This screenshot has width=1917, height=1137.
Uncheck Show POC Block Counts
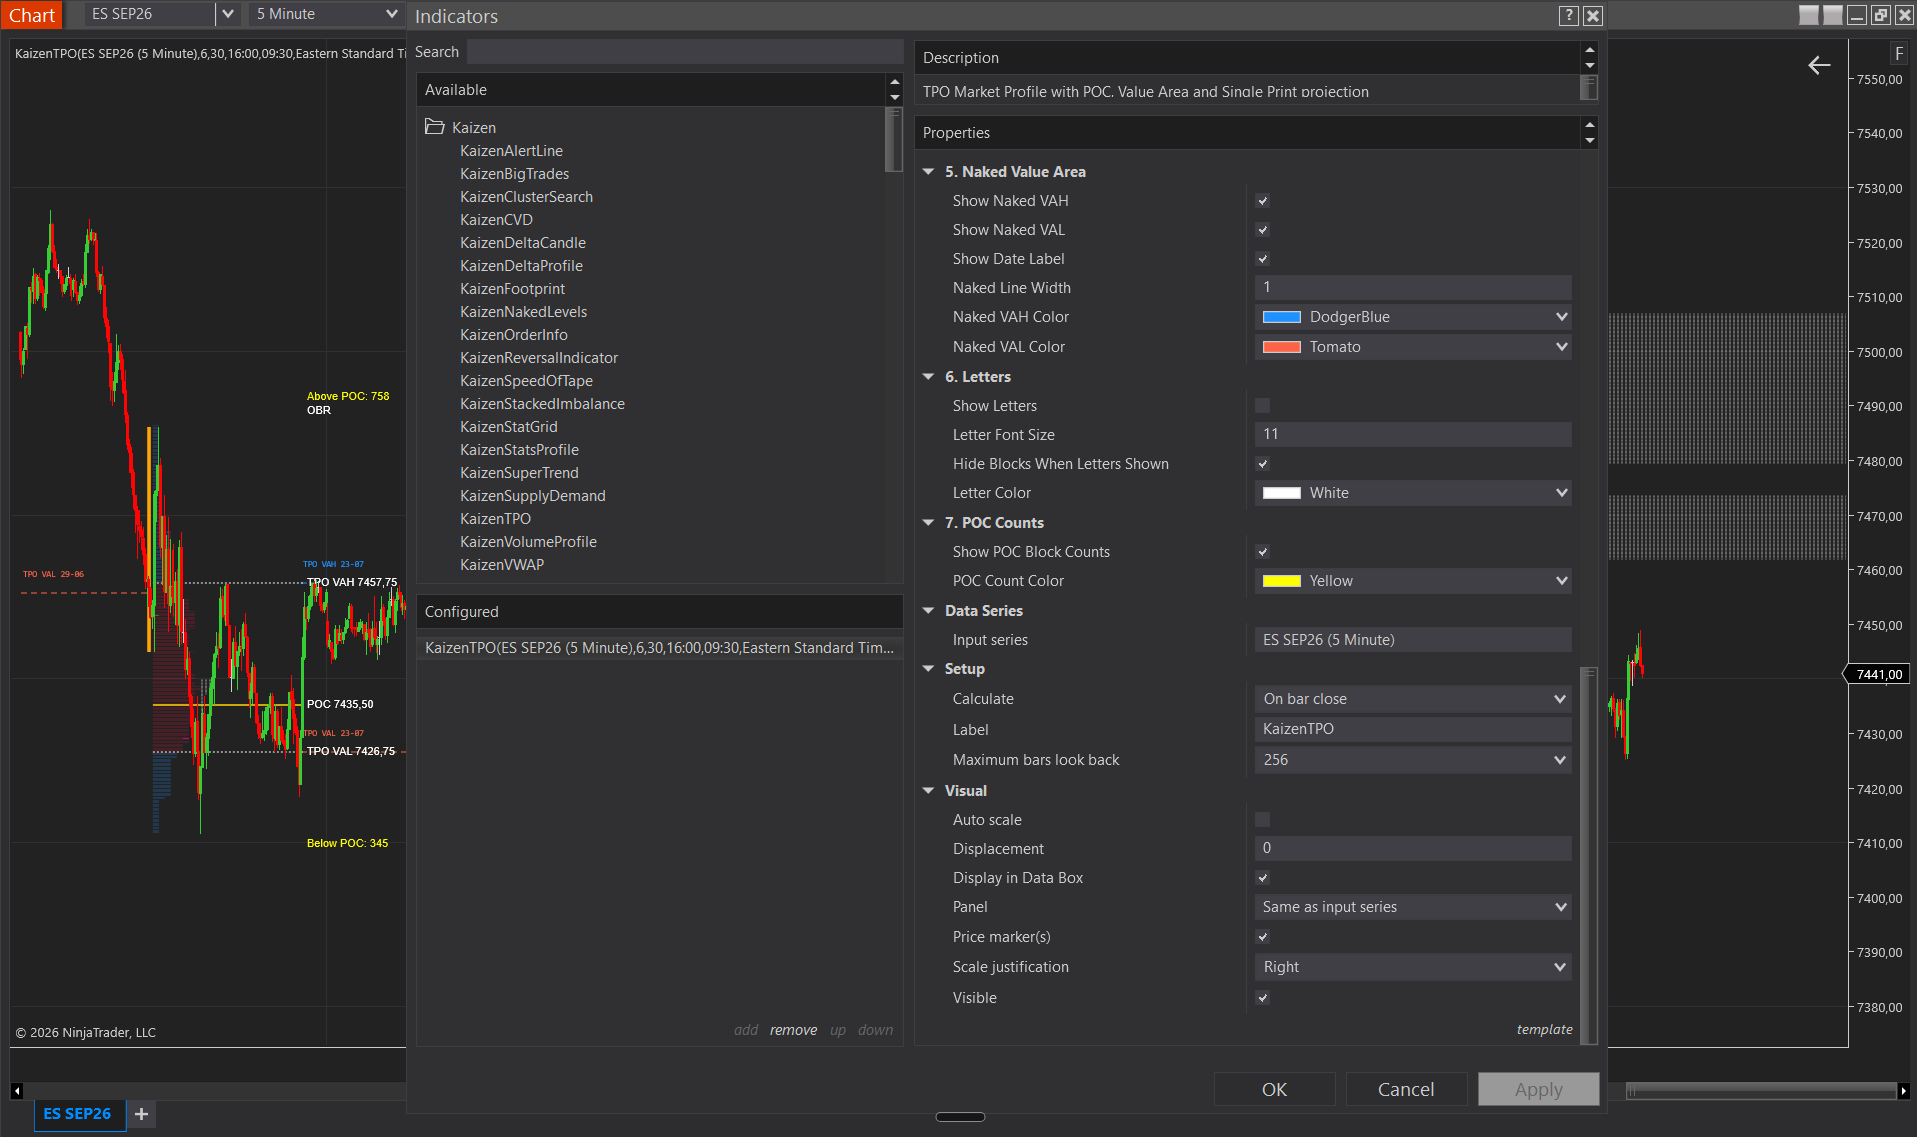tap(1263, 552)
